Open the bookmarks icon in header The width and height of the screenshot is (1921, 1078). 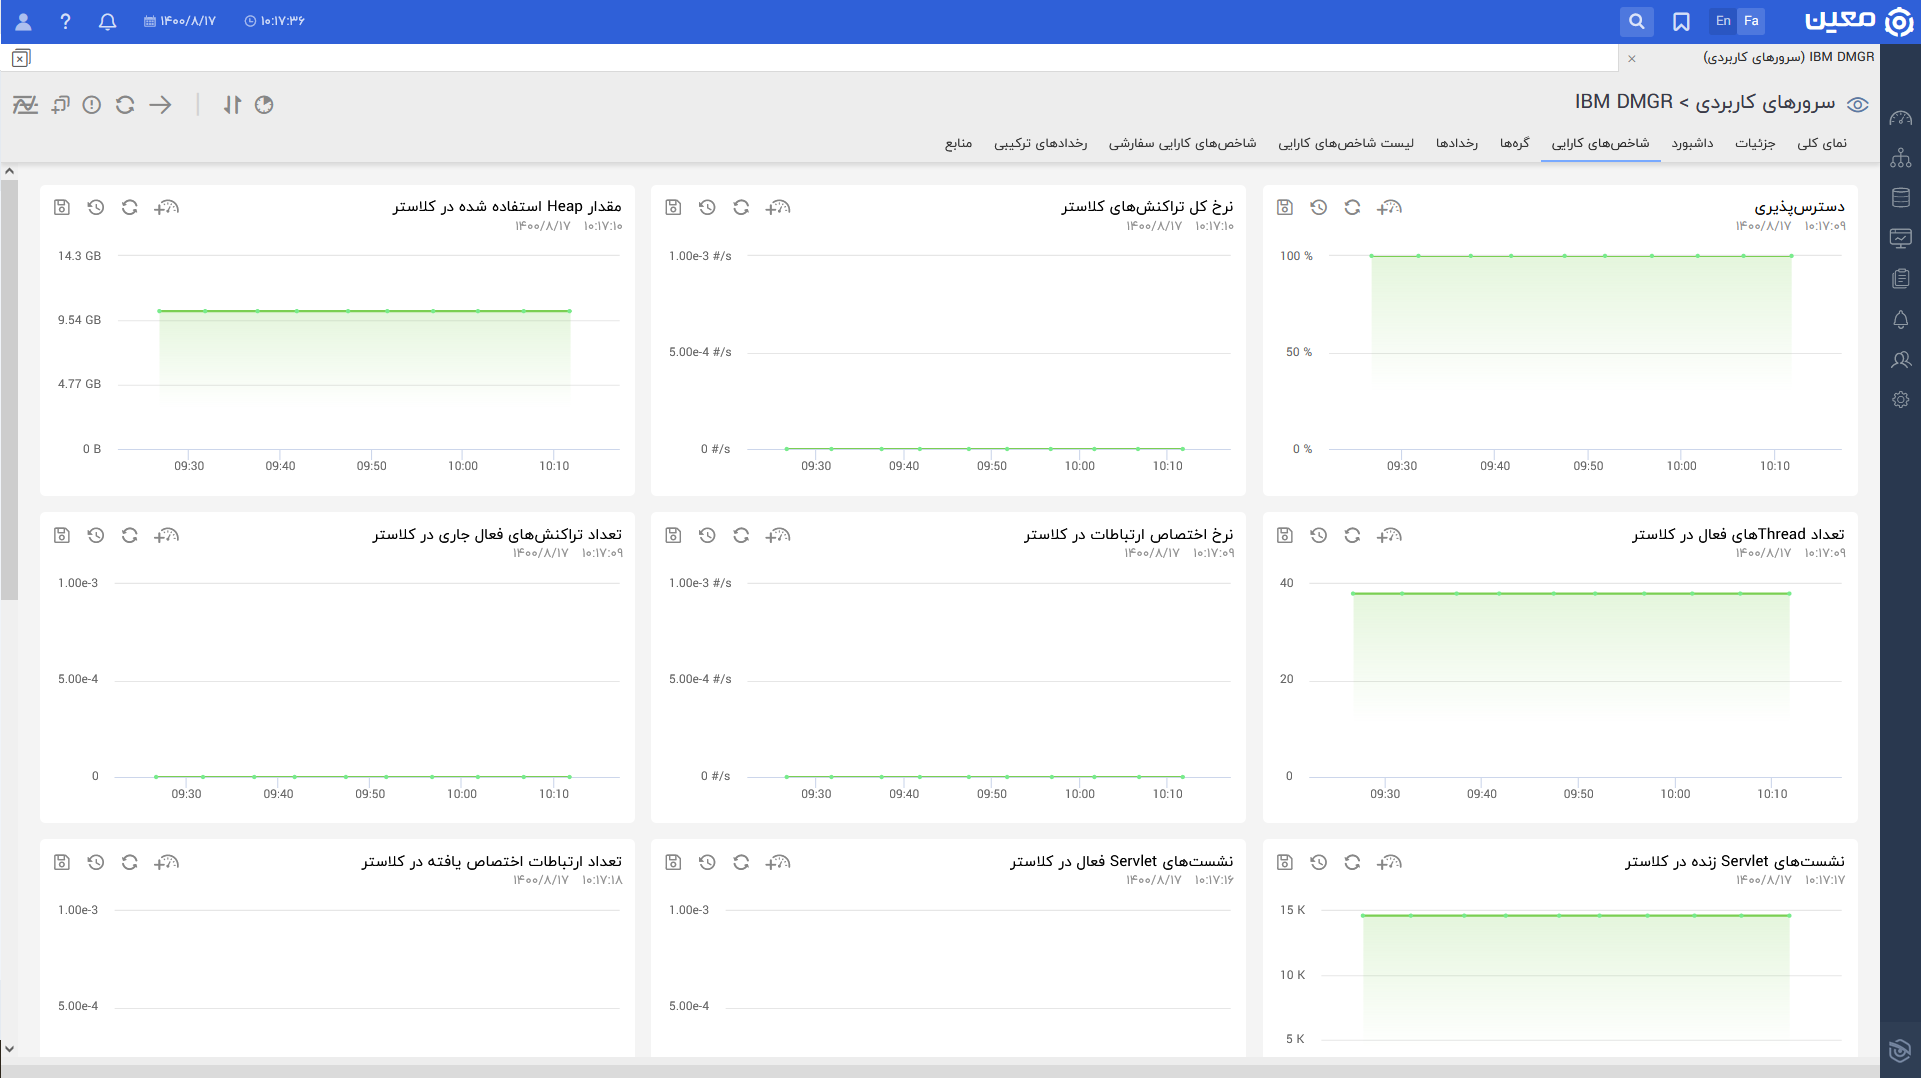pos(1681,21)
